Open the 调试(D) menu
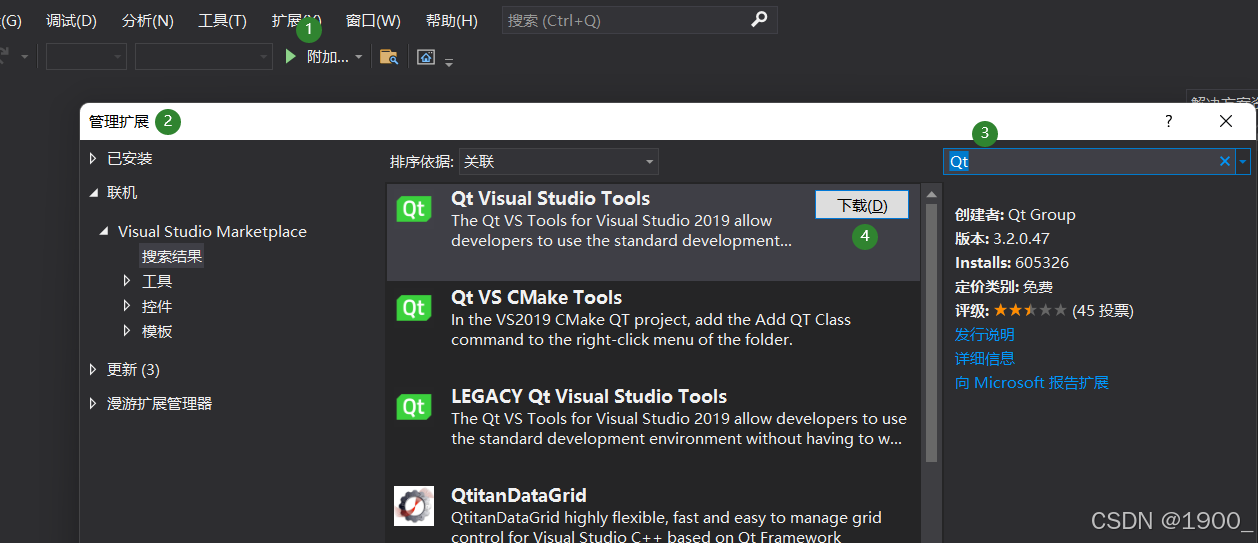 [71, 20]
